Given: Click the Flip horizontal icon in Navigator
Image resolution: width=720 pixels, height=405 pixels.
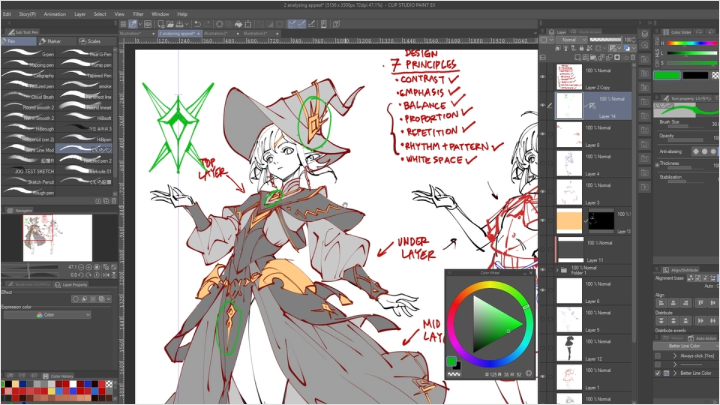Looking at the screenshot, I should [106, 275].
